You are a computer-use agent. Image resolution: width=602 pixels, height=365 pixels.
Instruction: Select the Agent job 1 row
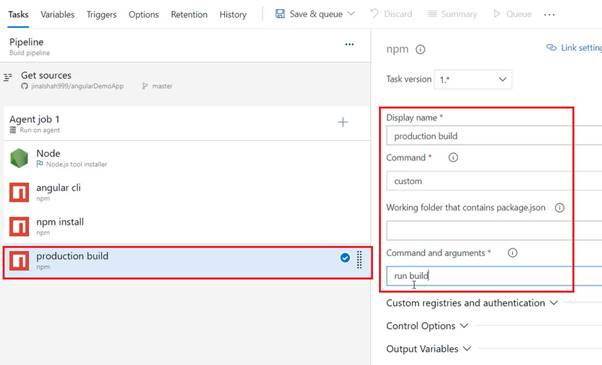coord(187,124)
